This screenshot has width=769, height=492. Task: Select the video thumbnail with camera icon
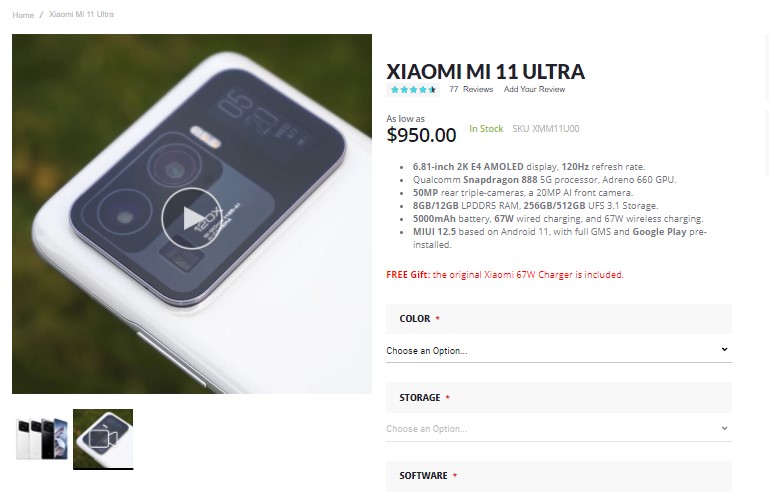pos(103,439)
